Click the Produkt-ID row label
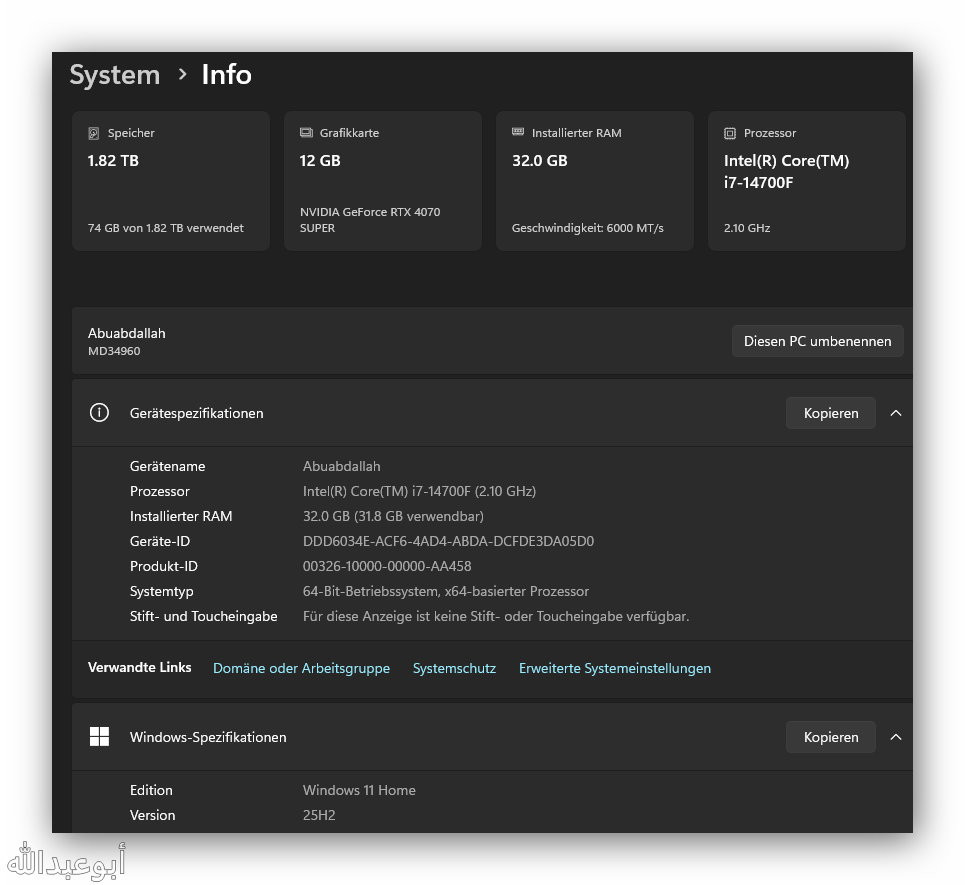965x885 pixels. pyautogui.click(x=163, y=566)
